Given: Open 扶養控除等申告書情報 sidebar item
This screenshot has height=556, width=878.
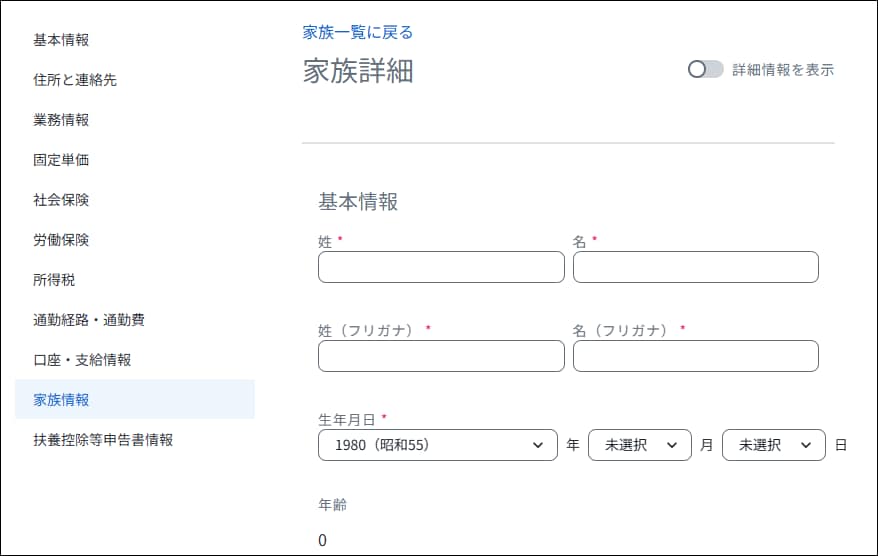Looking at the screenshot, I should point(103,440).
